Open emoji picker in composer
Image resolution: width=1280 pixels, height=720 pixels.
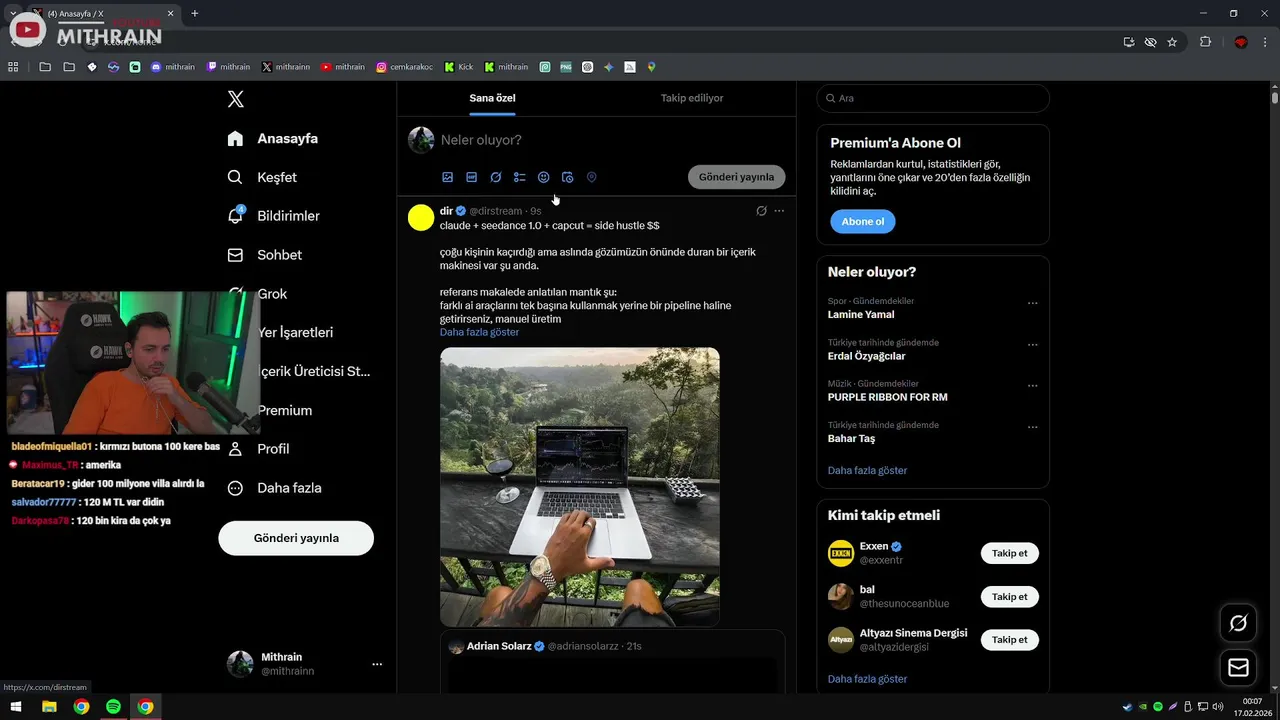click(544, 177)
